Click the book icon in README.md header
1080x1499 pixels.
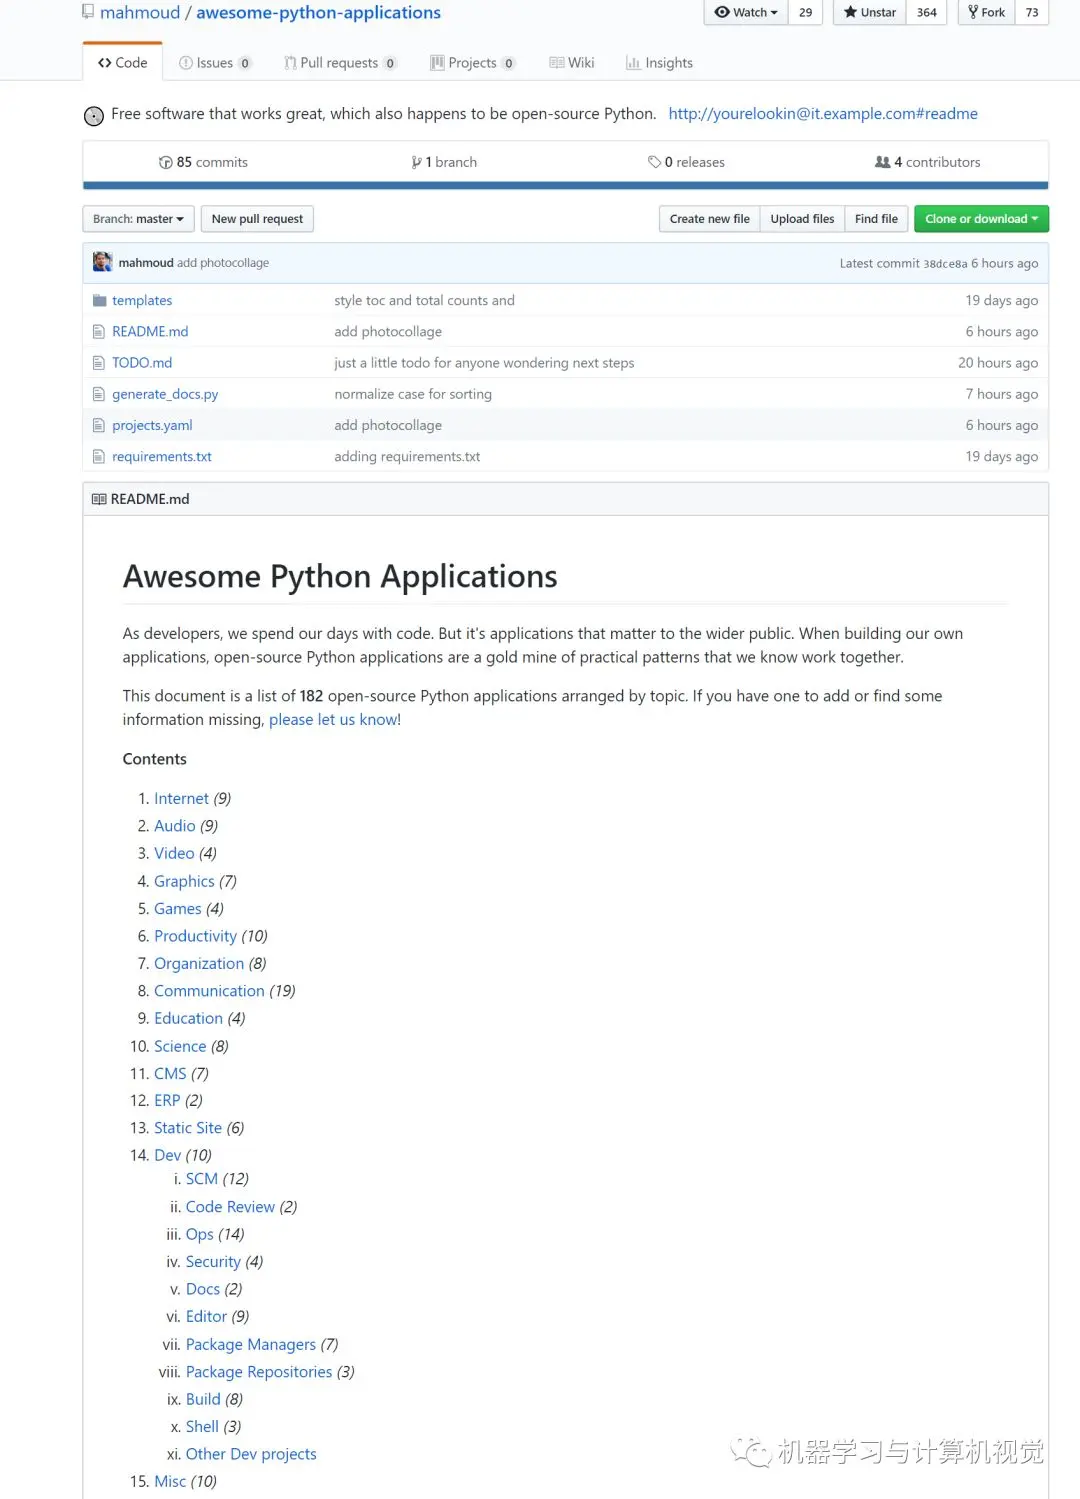pyautogui.click(x=99, y=499)
